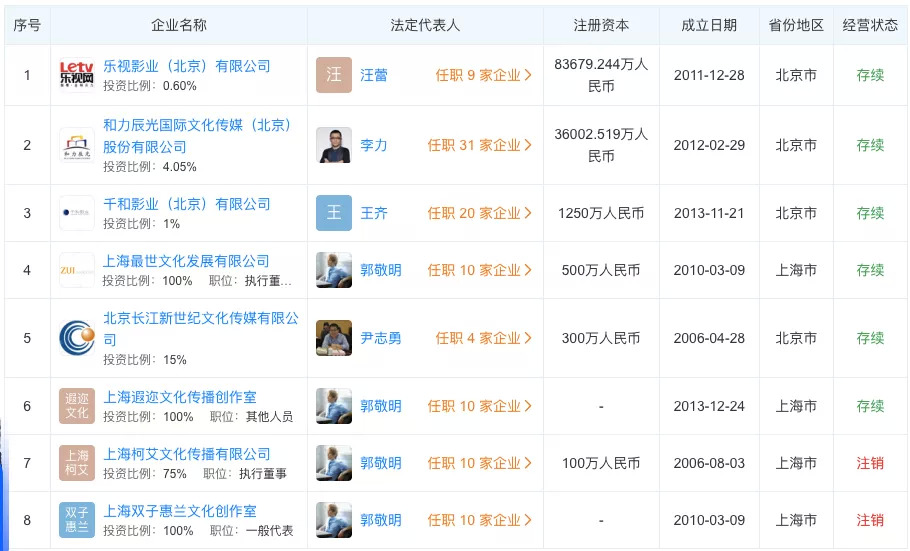This screenshot has width=910, height=551.
Task: Click the ZUI 上海最世文化 logo
Action: coord(77,270)
